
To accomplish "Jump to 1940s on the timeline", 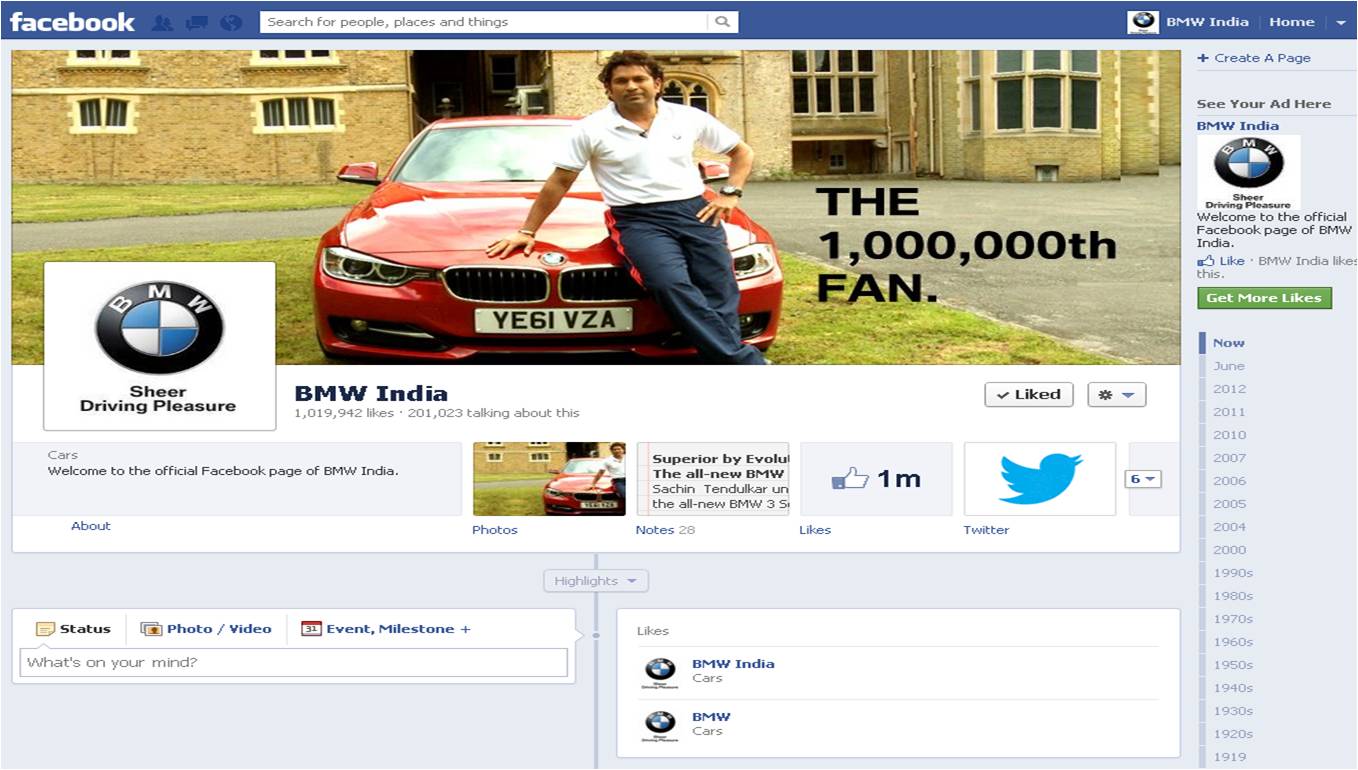I will [x=1233, y=688].
